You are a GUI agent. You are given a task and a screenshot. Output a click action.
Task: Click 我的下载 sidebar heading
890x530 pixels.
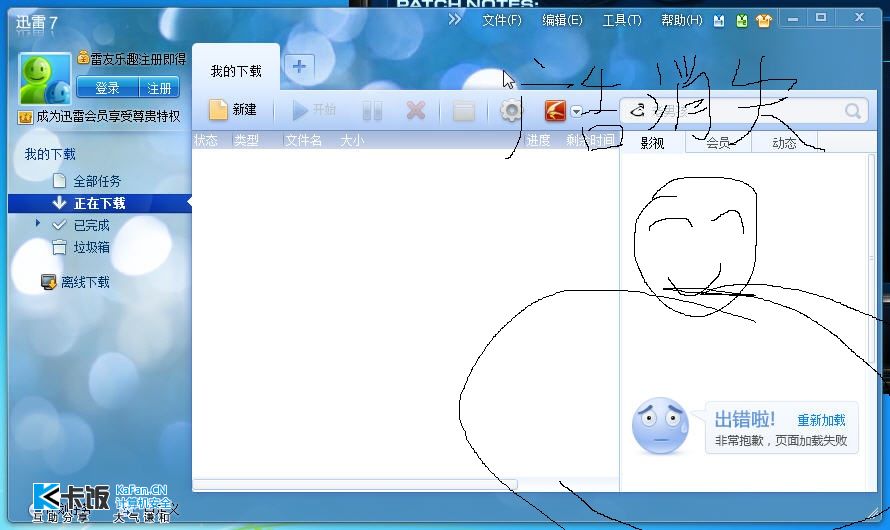[x=50, y=154]
